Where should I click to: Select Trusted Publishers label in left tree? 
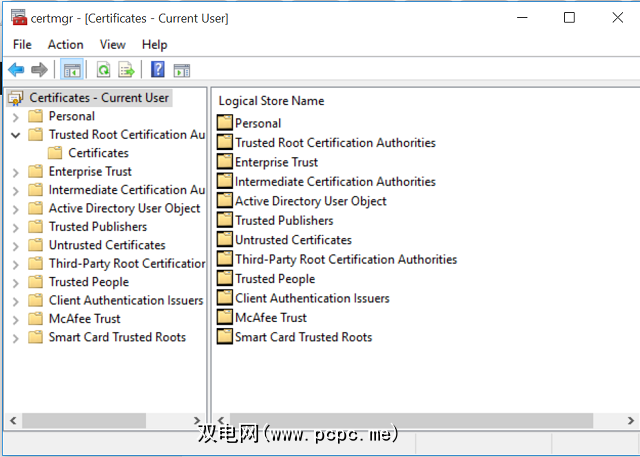(98, 227)
